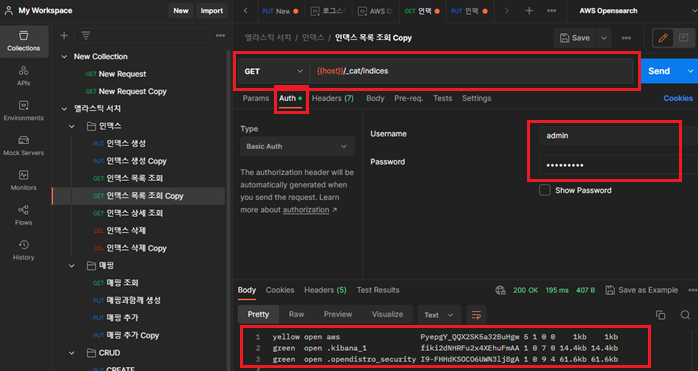Open the response Headers (5) tab

tap(325, 290)
